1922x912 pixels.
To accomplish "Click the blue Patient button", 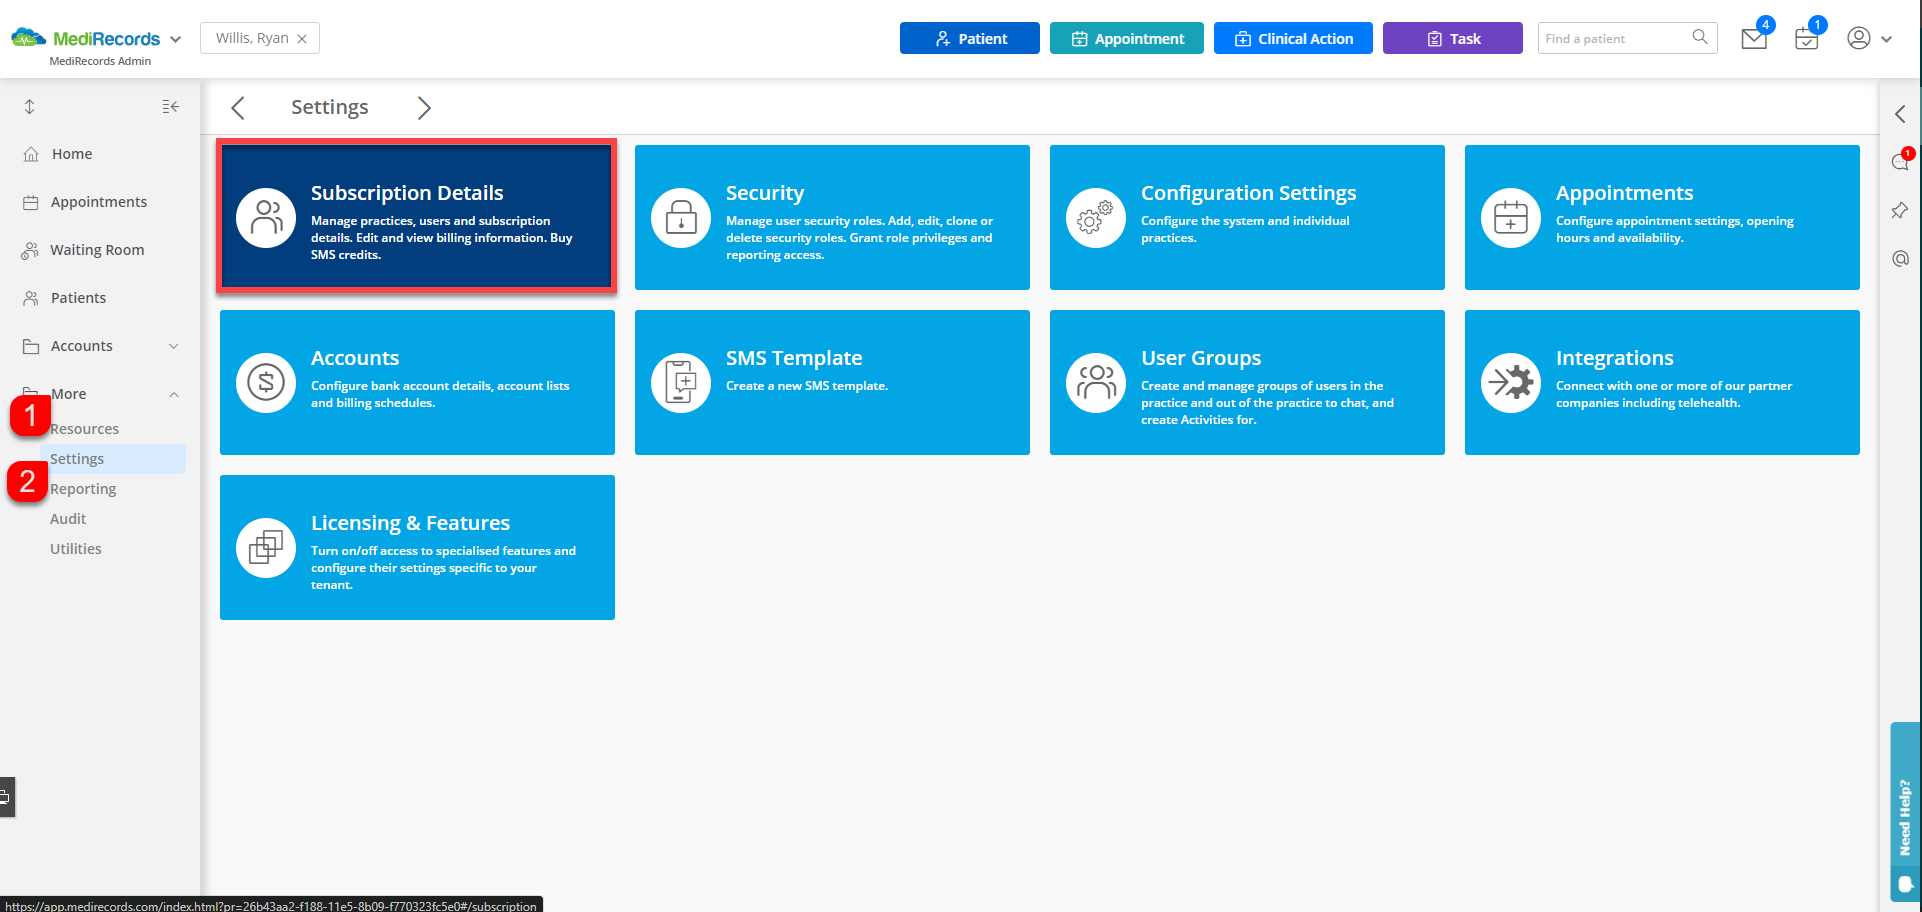I will pyautogui.click(x=970, y=38).
